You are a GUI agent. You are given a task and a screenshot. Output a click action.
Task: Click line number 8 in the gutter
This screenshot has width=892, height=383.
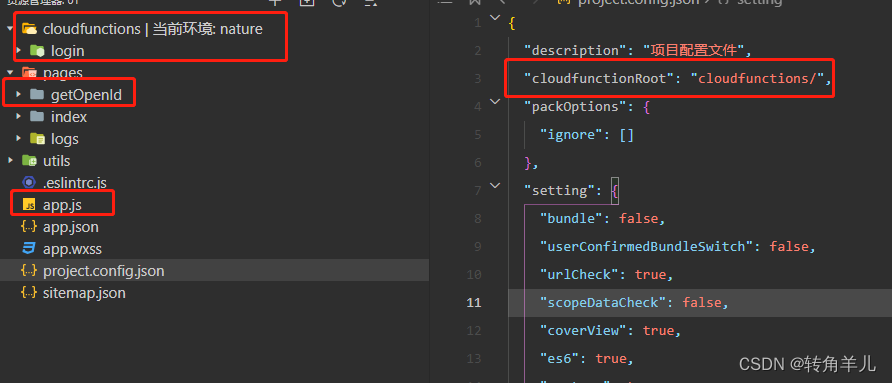(477, 219)
